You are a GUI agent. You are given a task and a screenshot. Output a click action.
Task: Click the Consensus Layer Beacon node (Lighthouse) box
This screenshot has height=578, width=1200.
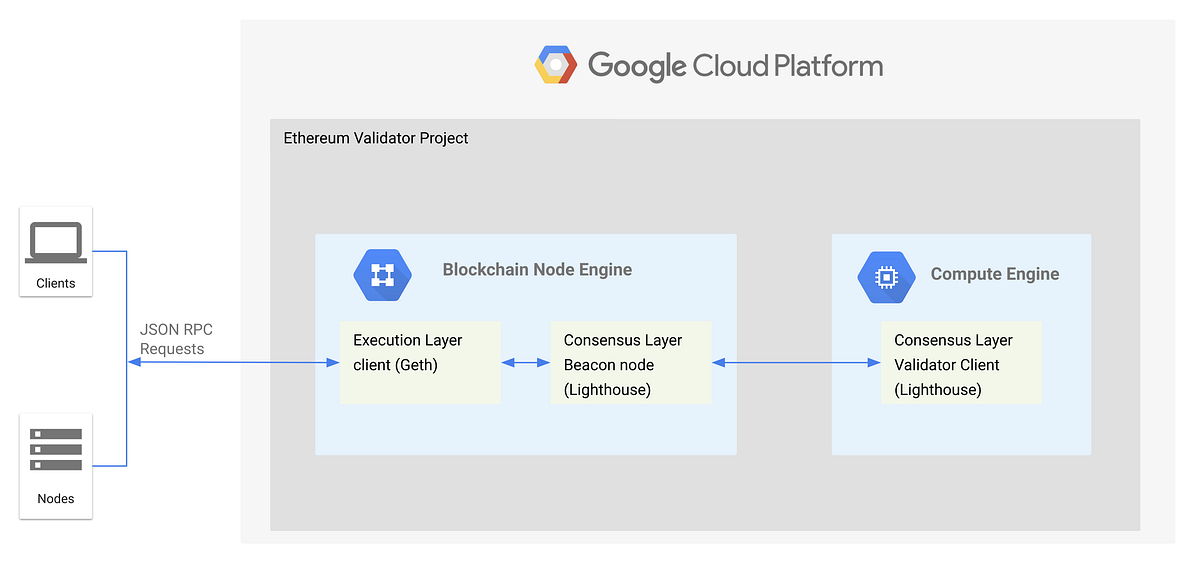630,364
